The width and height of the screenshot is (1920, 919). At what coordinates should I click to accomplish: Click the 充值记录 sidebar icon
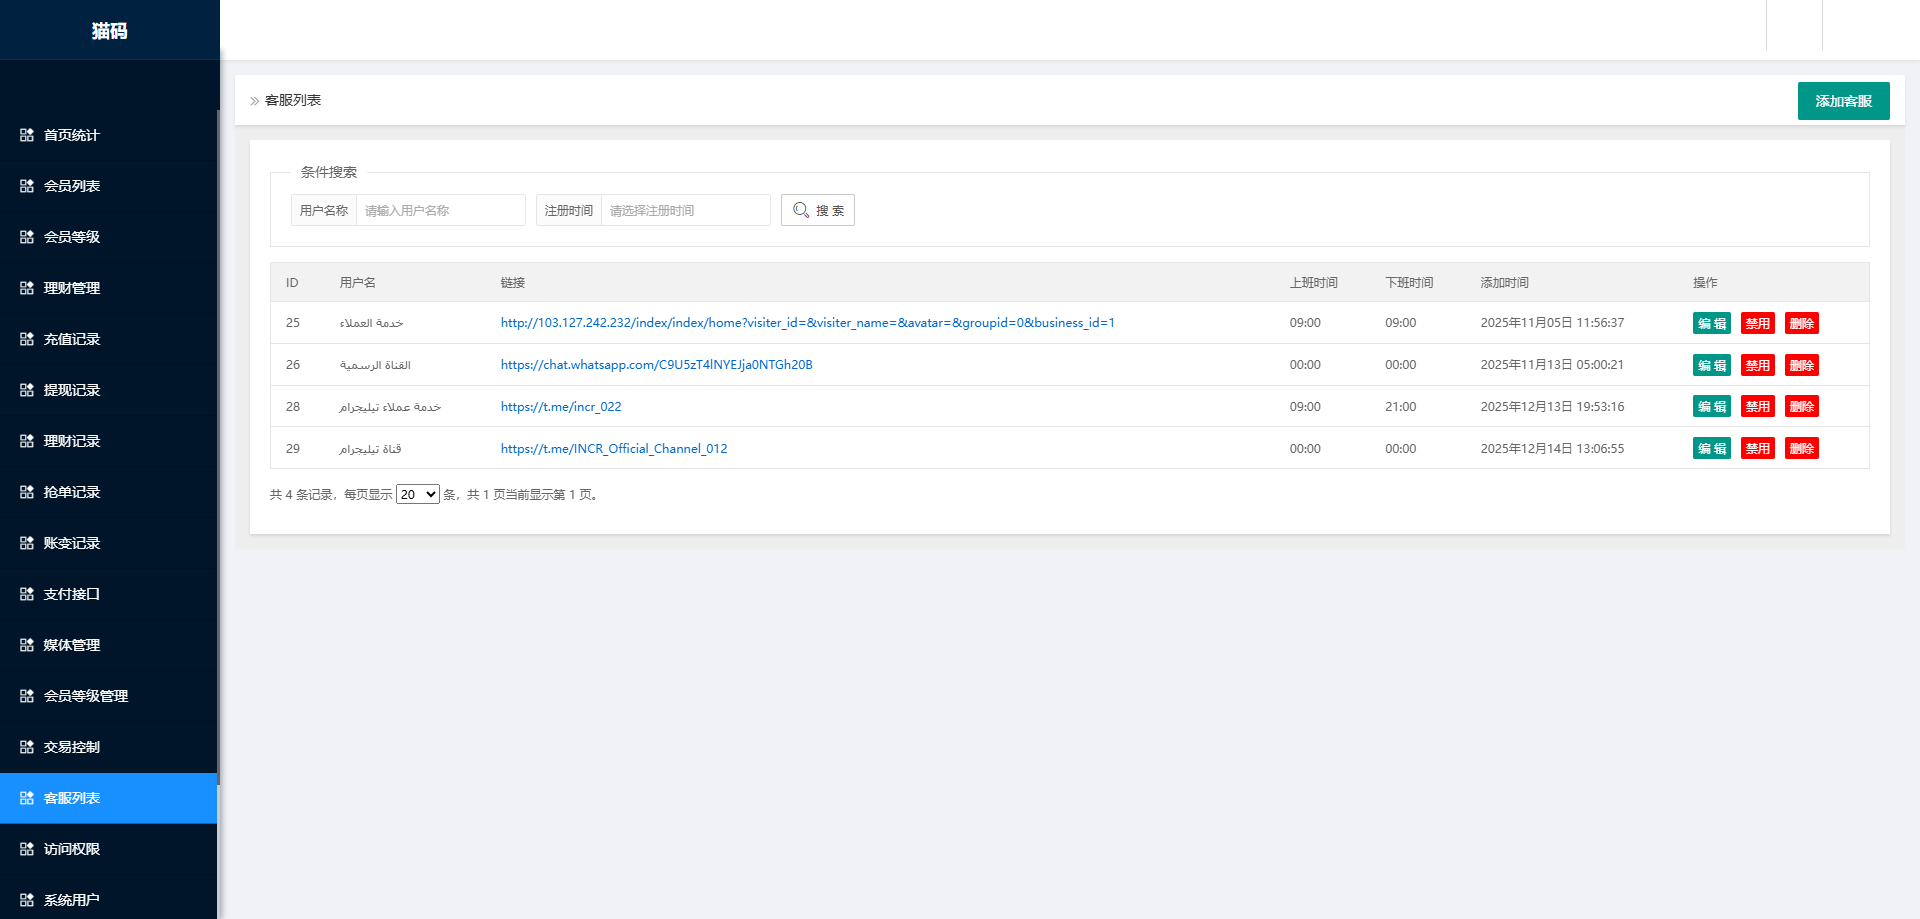[x=27, y=339]
